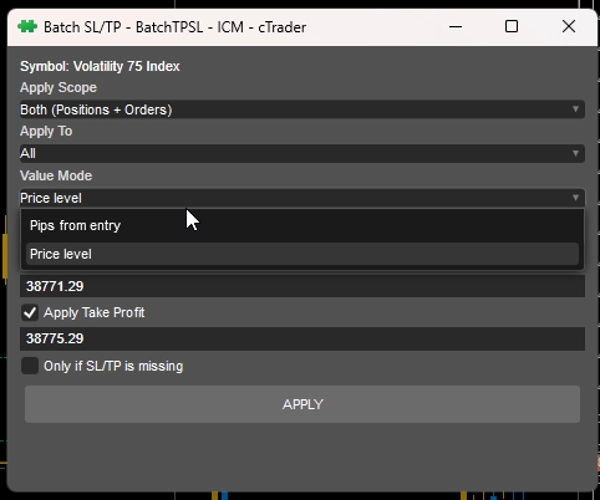Image resolution: width=600 pixels, height=500 pixels.
Task: Click the window title bar text
Action: pos(175,27)
